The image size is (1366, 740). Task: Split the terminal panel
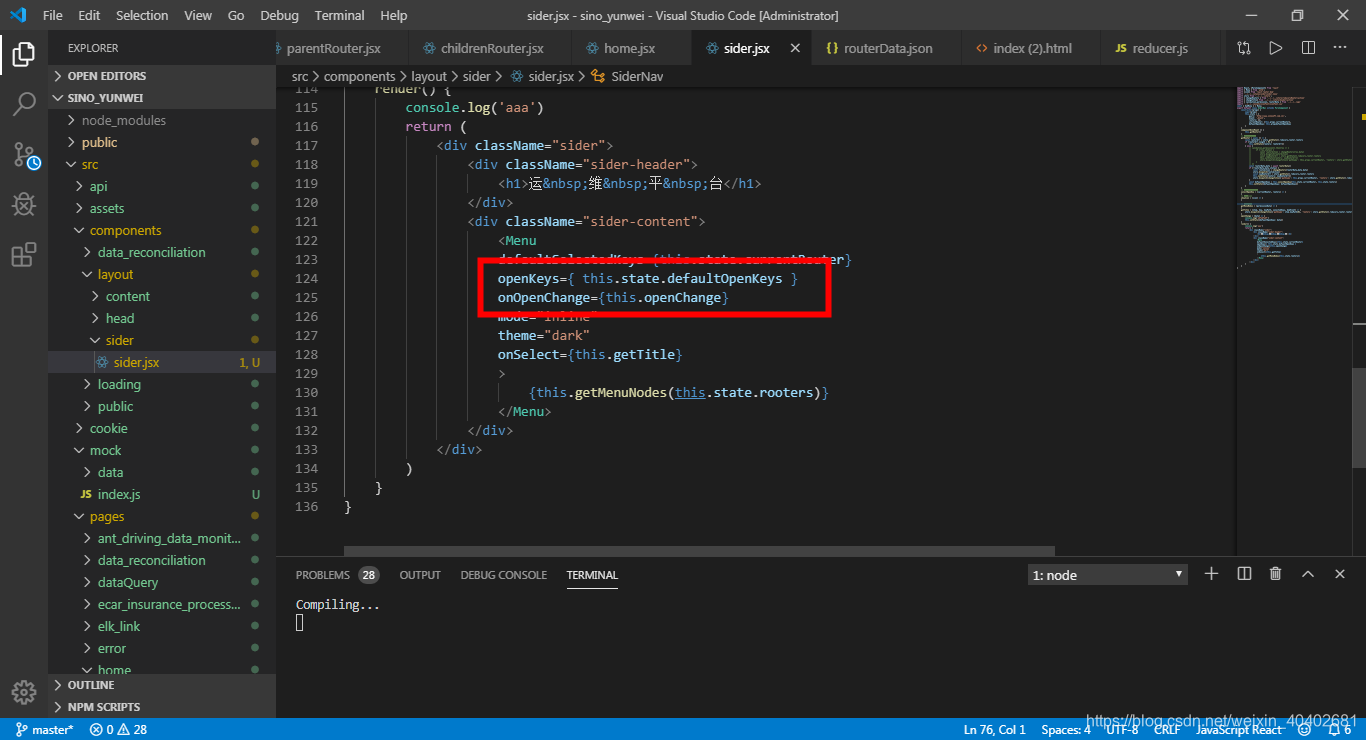(x=1244, y=574)
